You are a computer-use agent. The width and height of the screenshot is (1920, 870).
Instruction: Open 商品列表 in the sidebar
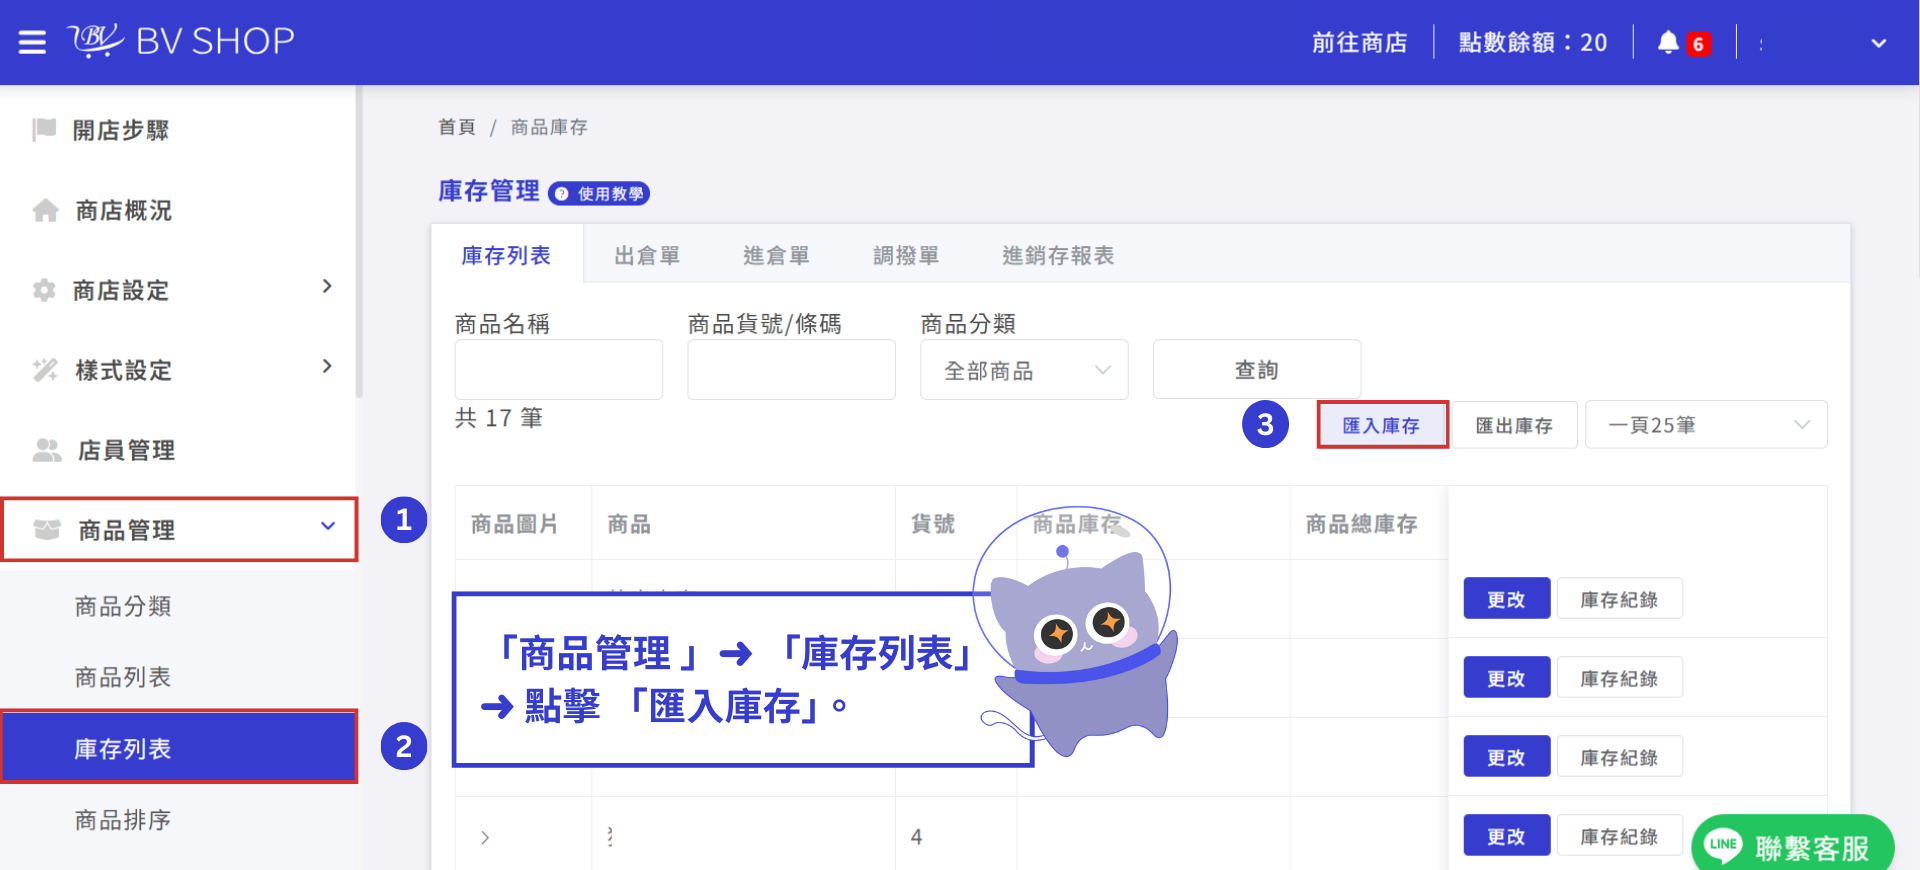(123, 677)
